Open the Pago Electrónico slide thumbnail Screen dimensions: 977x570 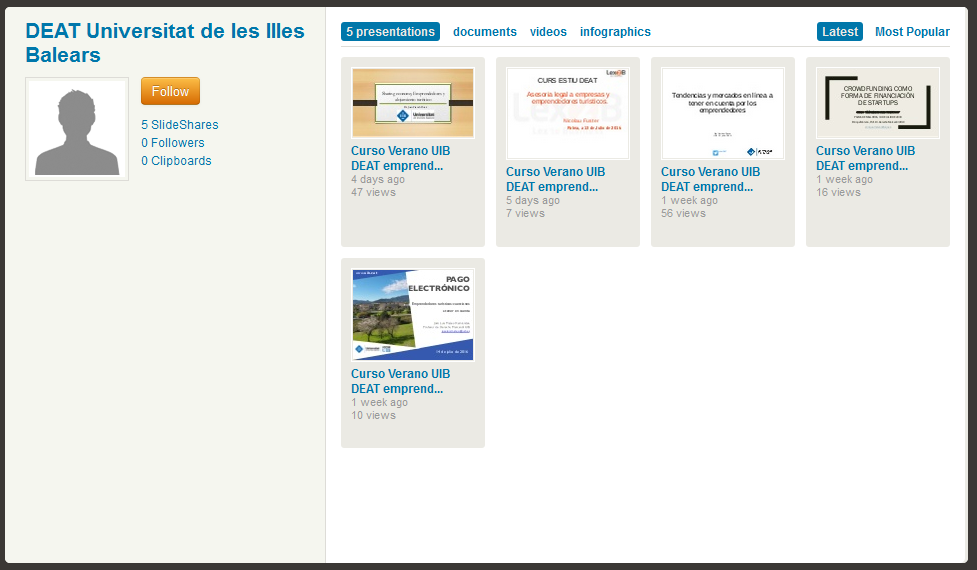[x=412, y=315]
